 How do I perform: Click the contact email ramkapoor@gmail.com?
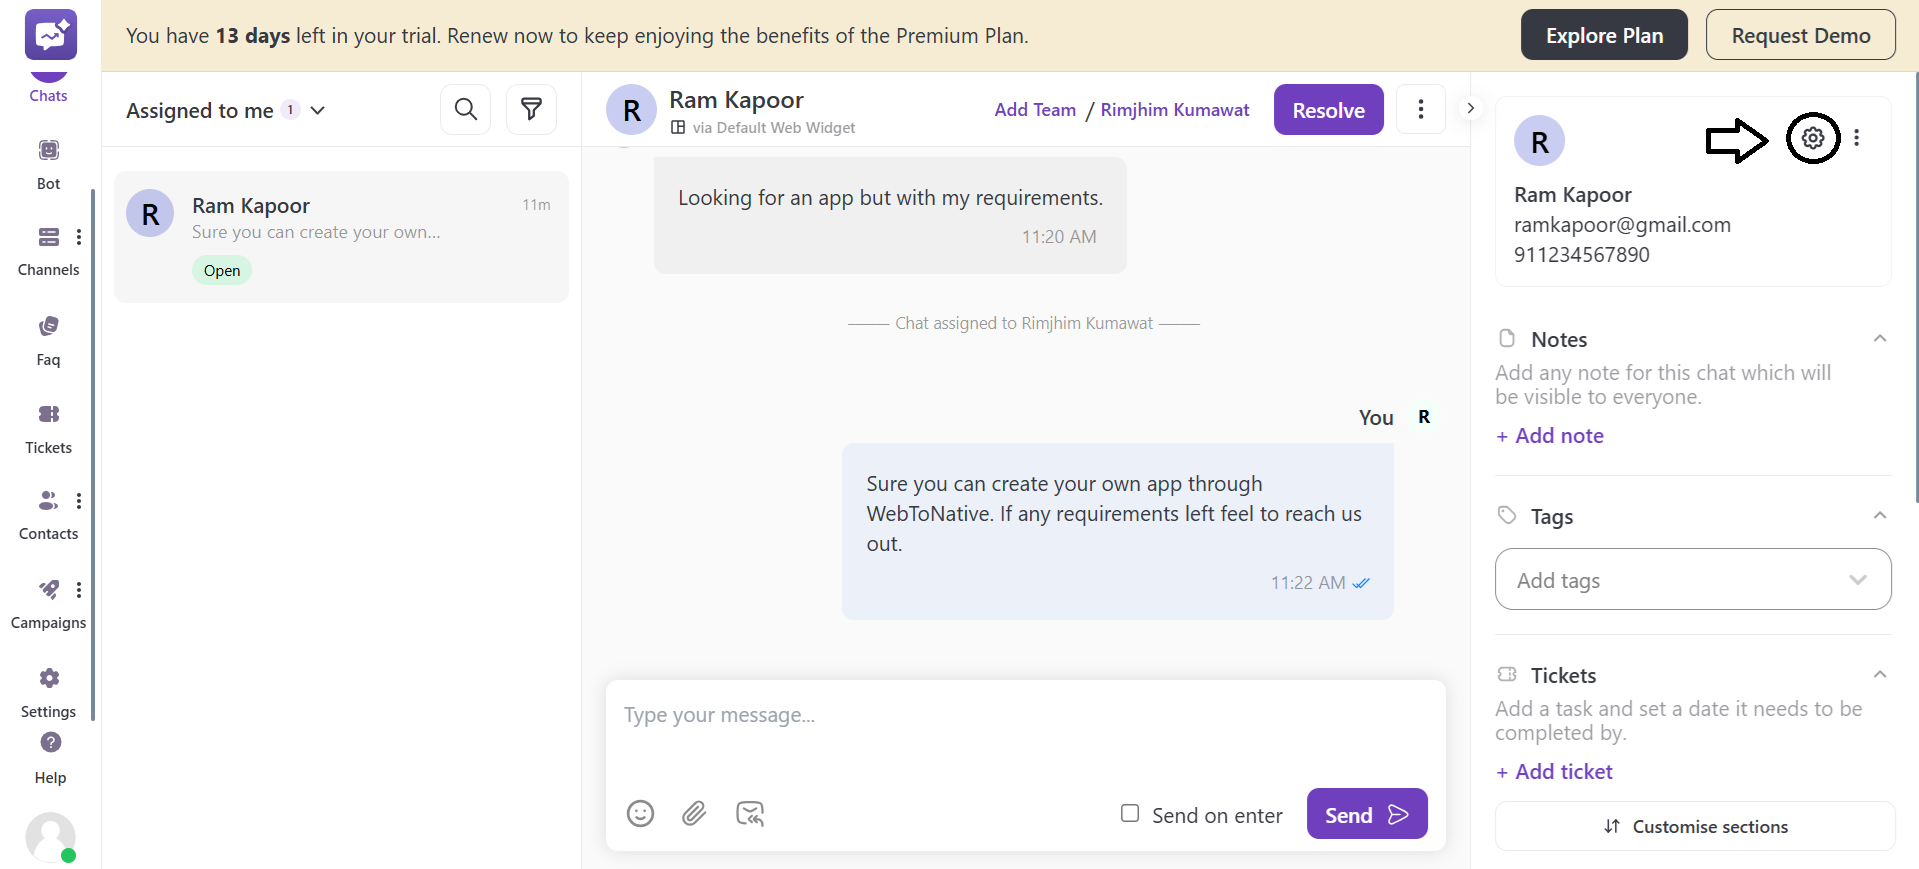coord(1622,225)
